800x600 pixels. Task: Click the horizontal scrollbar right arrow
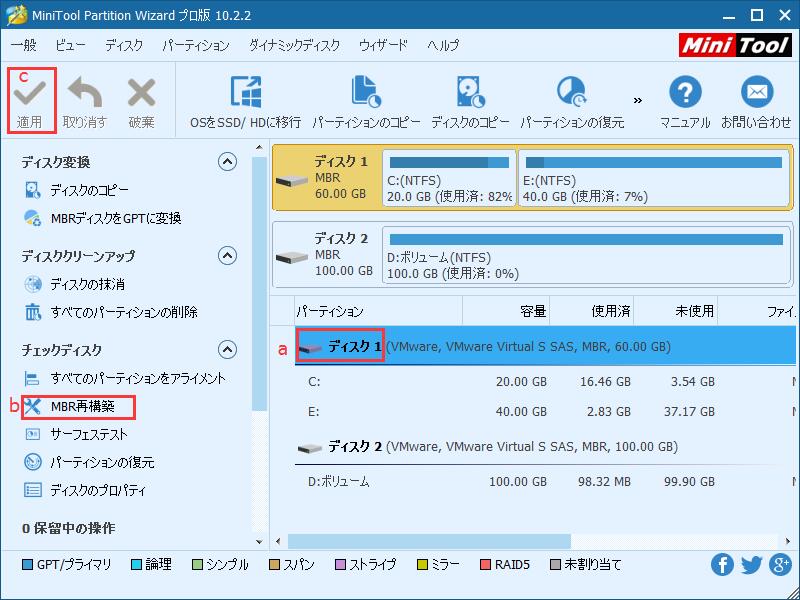788,541
